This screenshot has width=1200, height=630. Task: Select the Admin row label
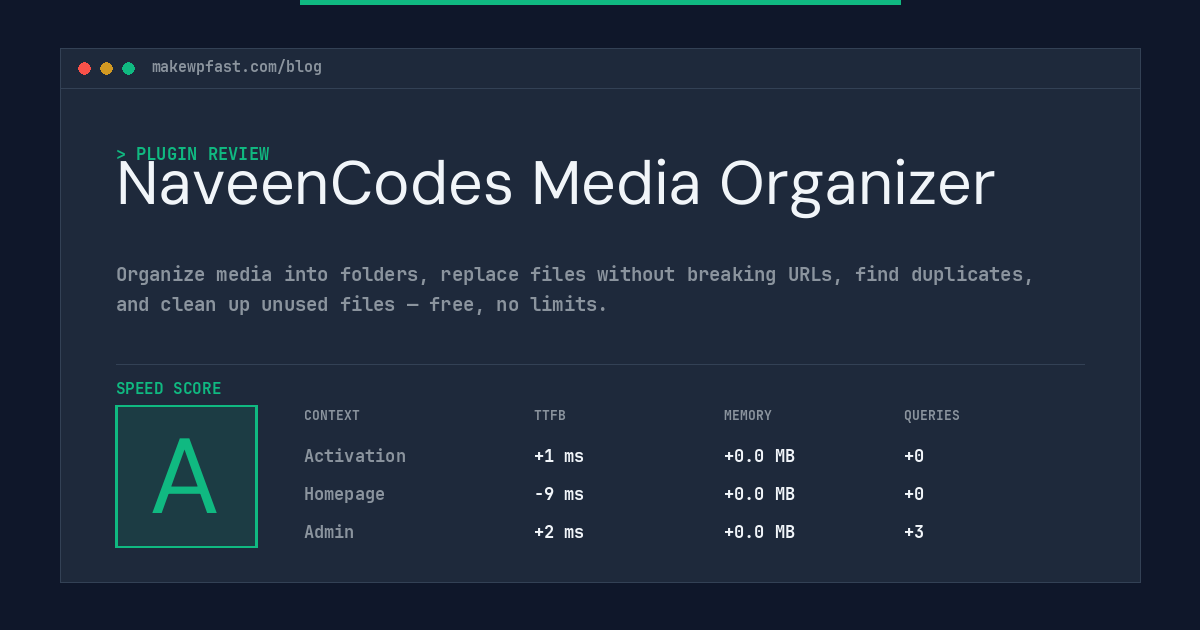[x=329, y=532]
